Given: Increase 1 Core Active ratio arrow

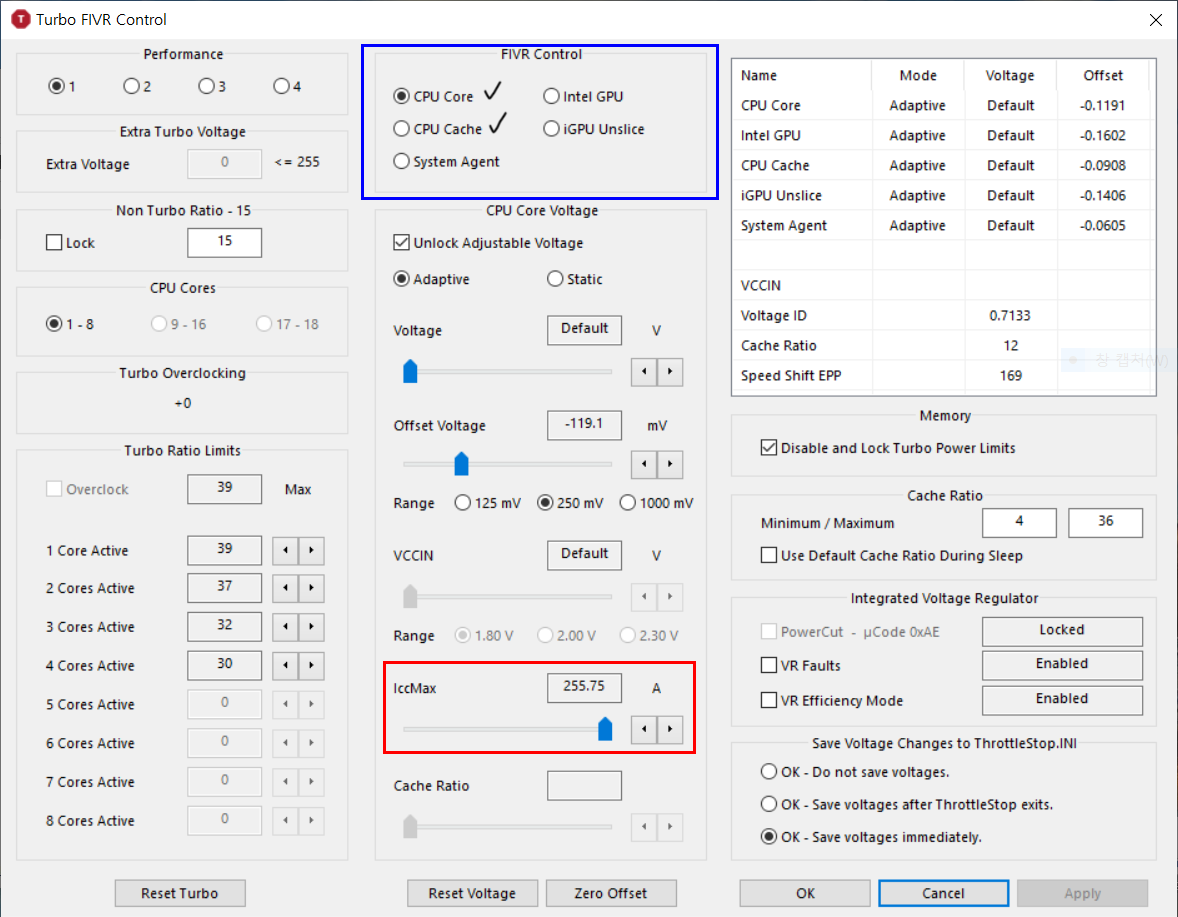Looking at the screenshot, I should click(x=311, y=551).
